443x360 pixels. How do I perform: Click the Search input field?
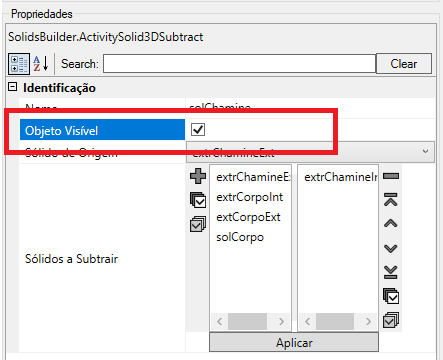click(239, 63)
